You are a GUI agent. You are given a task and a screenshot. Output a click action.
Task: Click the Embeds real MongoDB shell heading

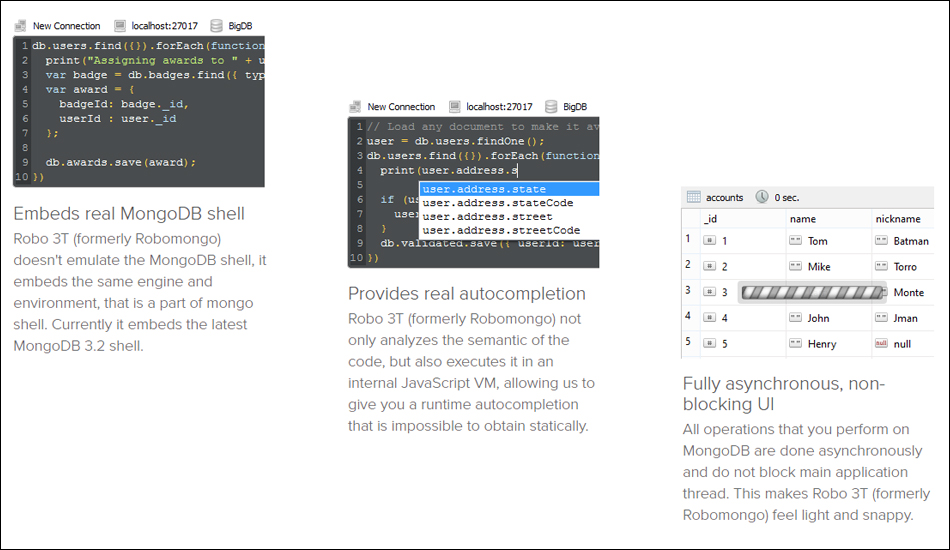129,214
